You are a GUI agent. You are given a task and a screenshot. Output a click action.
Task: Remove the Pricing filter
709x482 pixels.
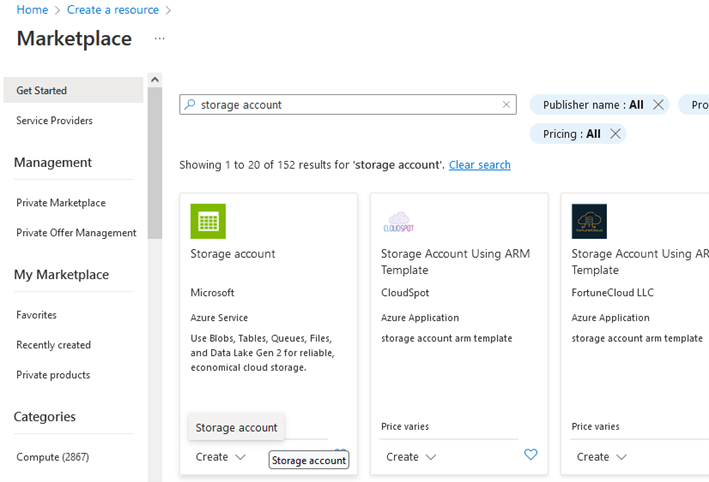click(x=615, y=134)
